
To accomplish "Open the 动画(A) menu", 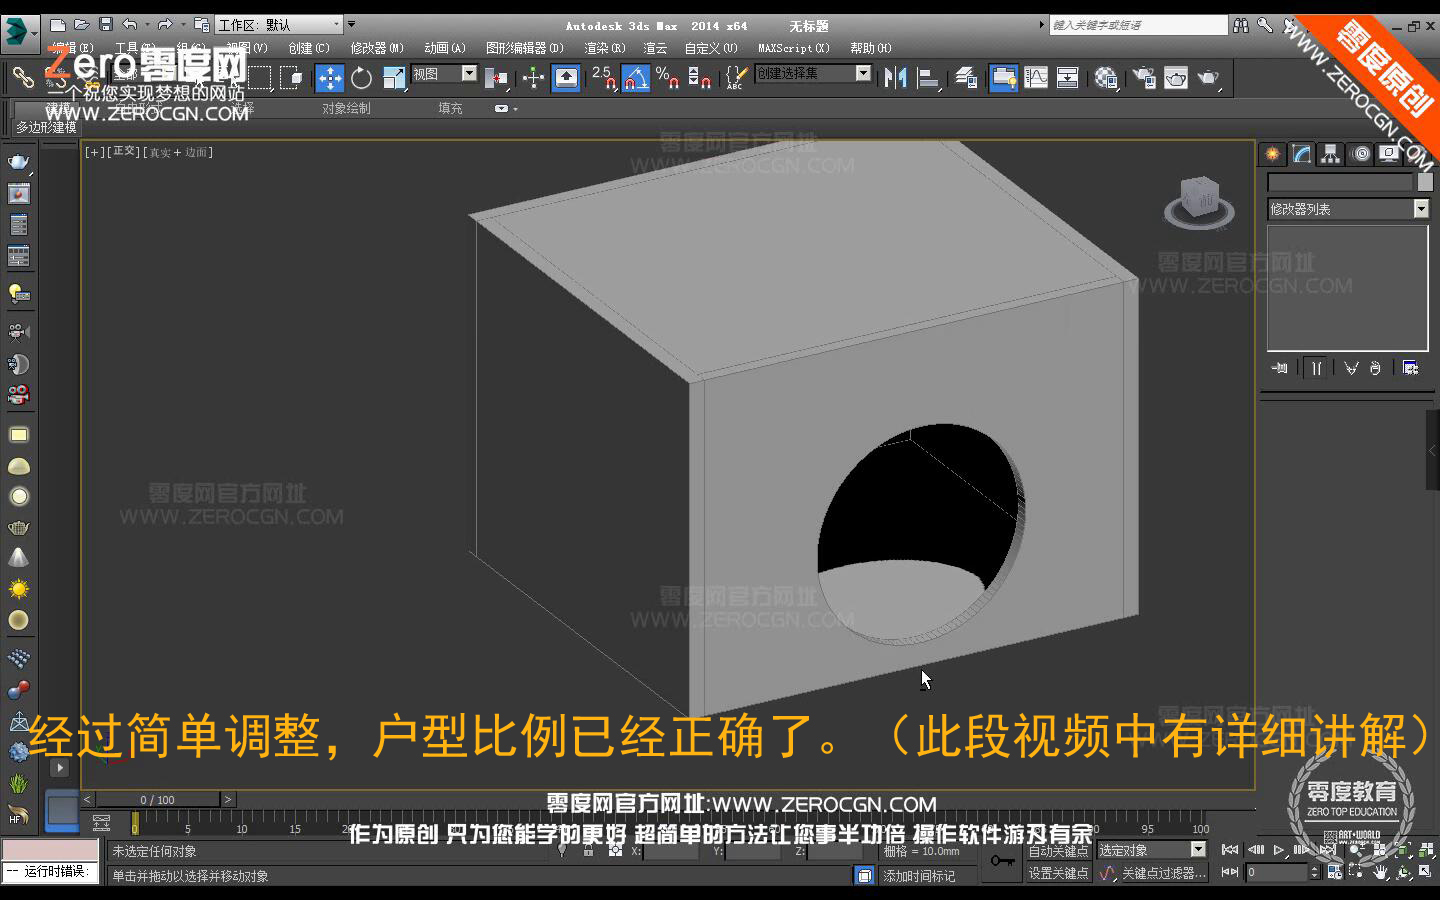I will pyautogui.click(x=445, y=48).
